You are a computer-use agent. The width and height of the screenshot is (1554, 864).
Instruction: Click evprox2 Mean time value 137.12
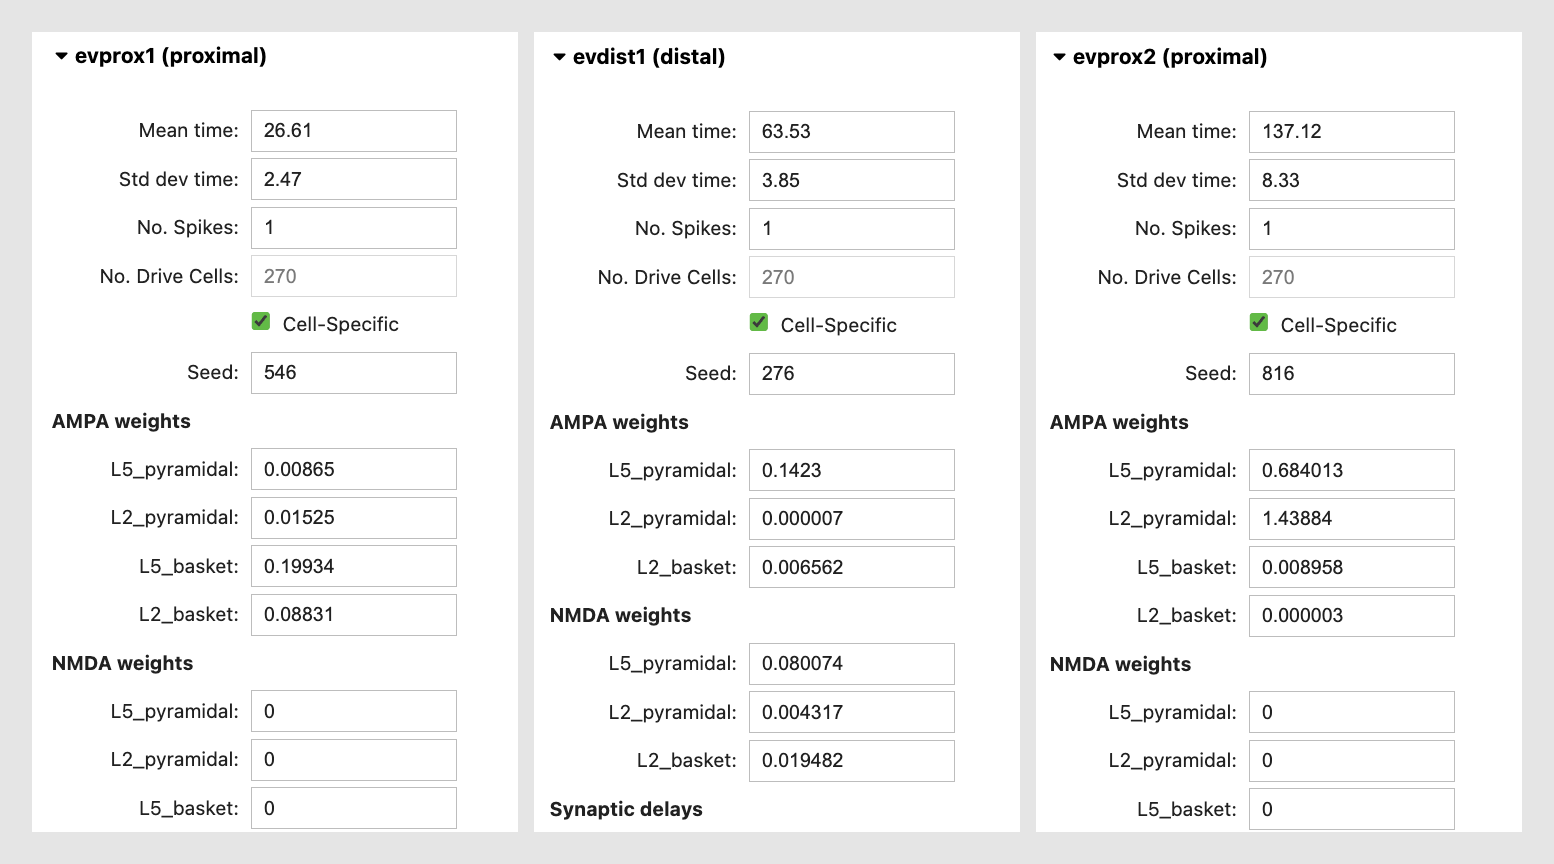click(1351, 132)
